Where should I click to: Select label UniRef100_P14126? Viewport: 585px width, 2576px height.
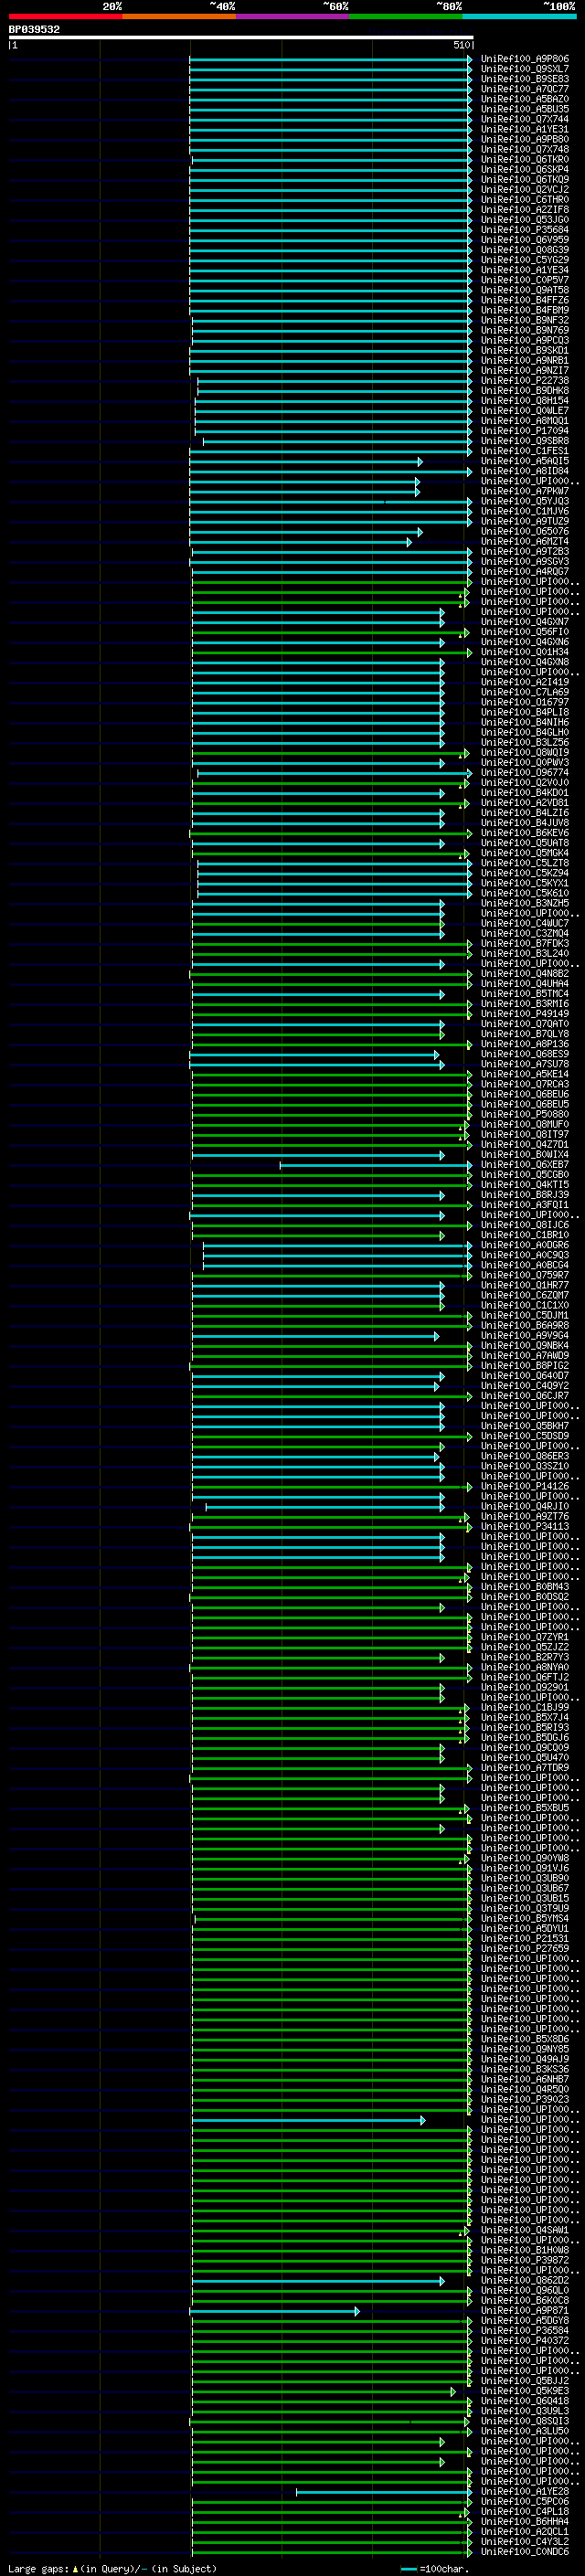(x=525, y=1486)
